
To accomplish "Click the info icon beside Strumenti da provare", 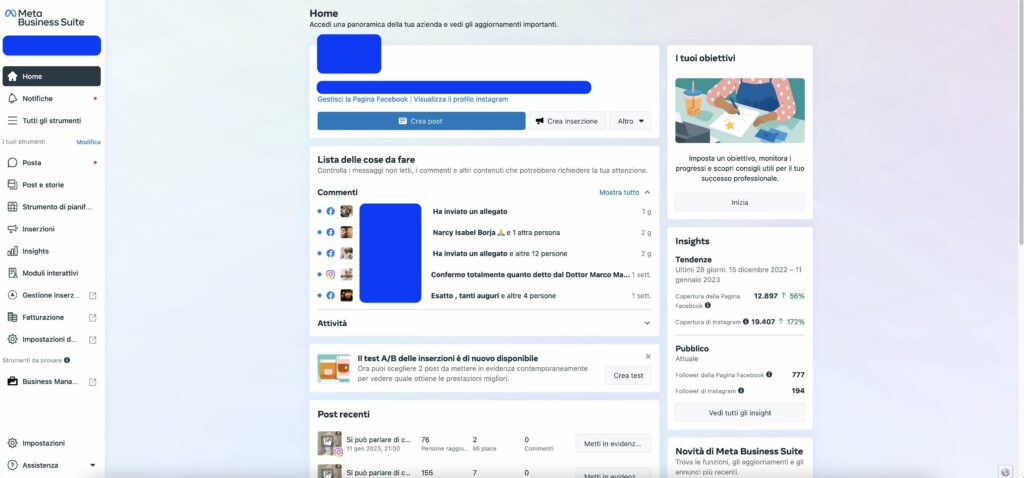I will [x=67, y=360].
